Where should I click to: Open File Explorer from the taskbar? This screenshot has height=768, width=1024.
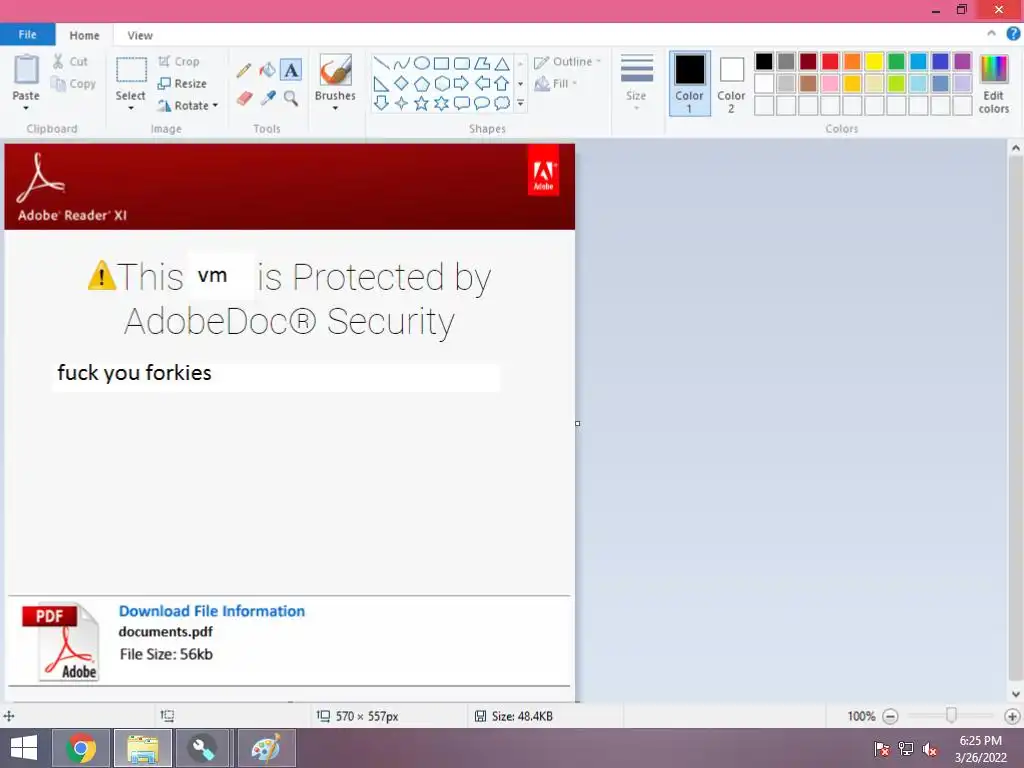click(143, 748)
